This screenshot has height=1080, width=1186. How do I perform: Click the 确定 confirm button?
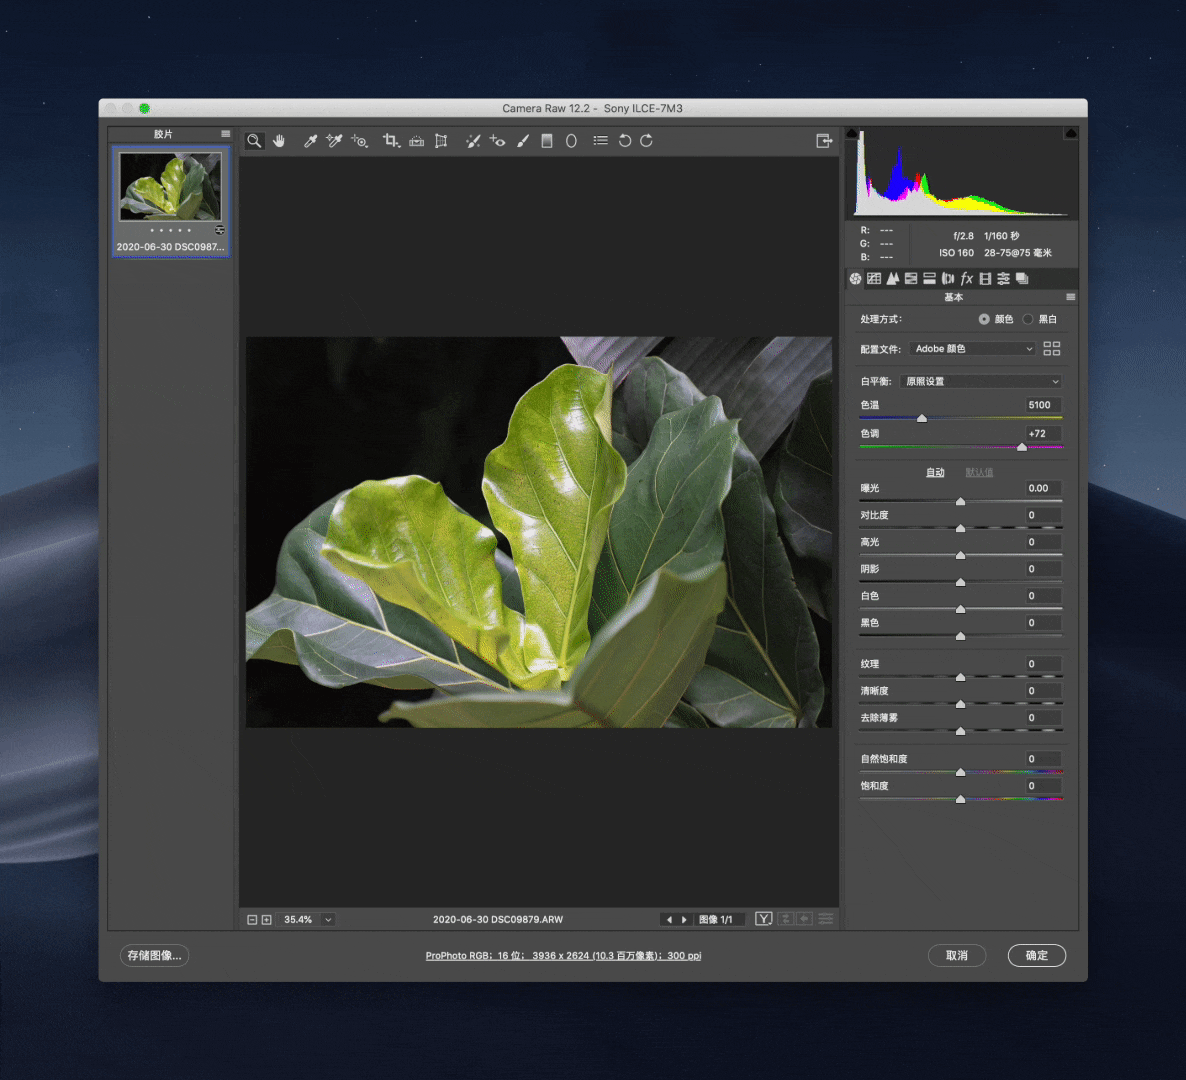pos(1037,955)
